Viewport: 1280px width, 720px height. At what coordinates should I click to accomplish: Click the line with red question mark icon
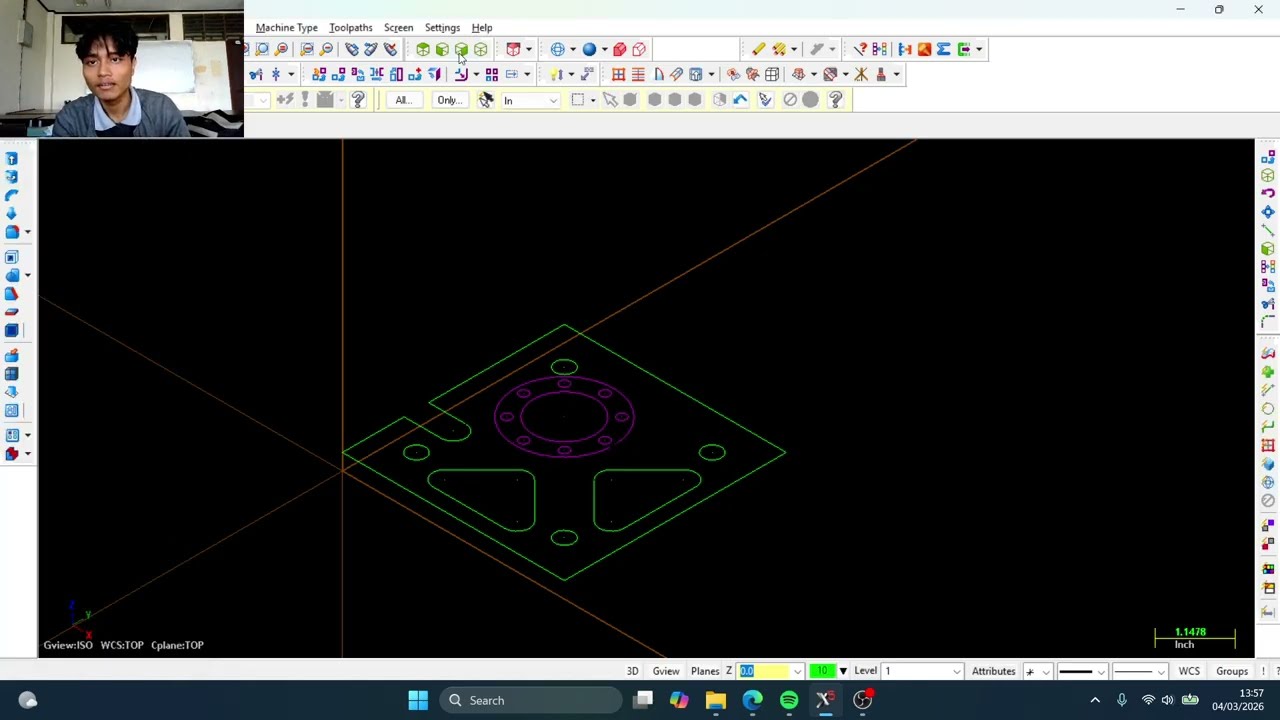coord(860,49)
